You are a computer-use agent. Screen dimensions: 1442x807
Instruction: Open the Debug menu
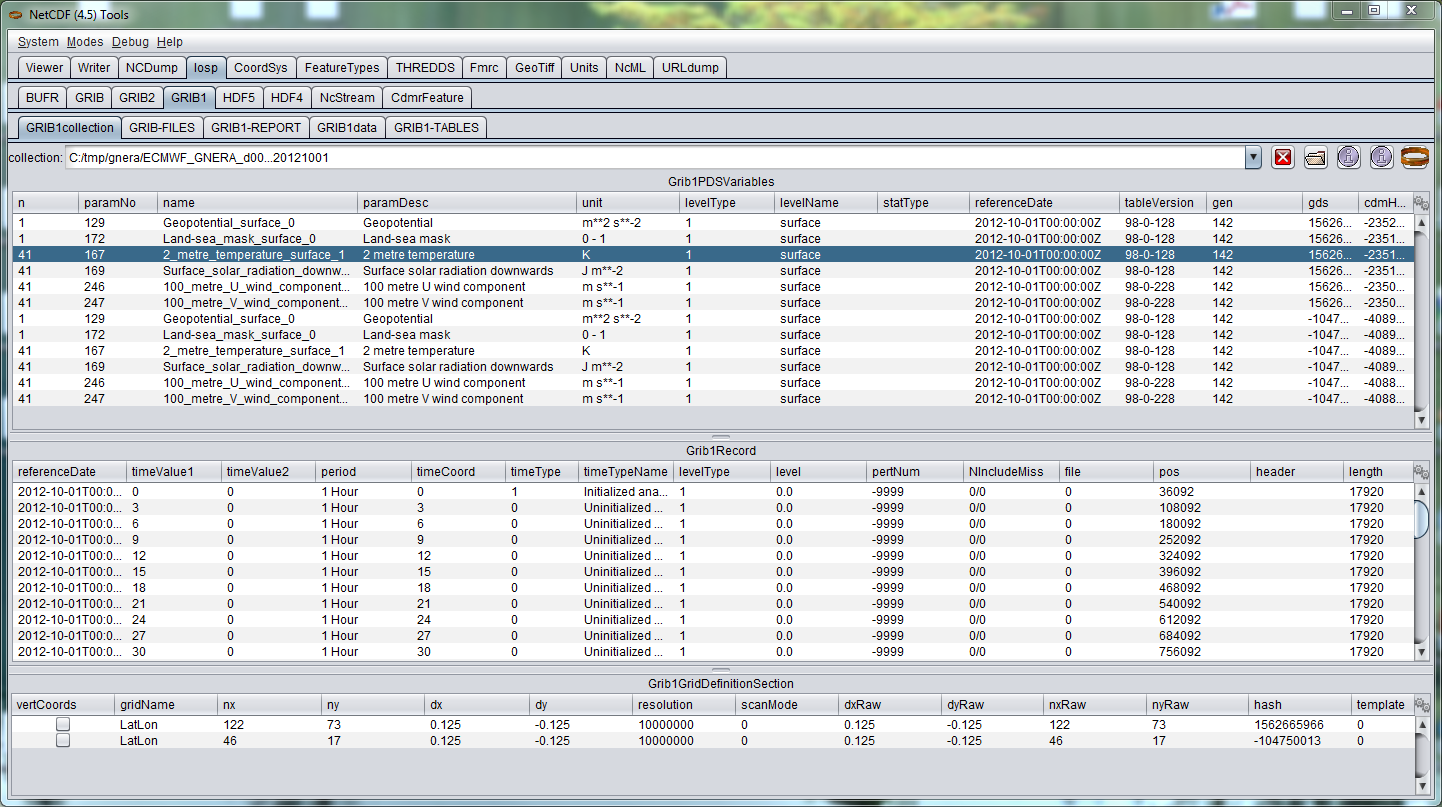coord(130,42)
